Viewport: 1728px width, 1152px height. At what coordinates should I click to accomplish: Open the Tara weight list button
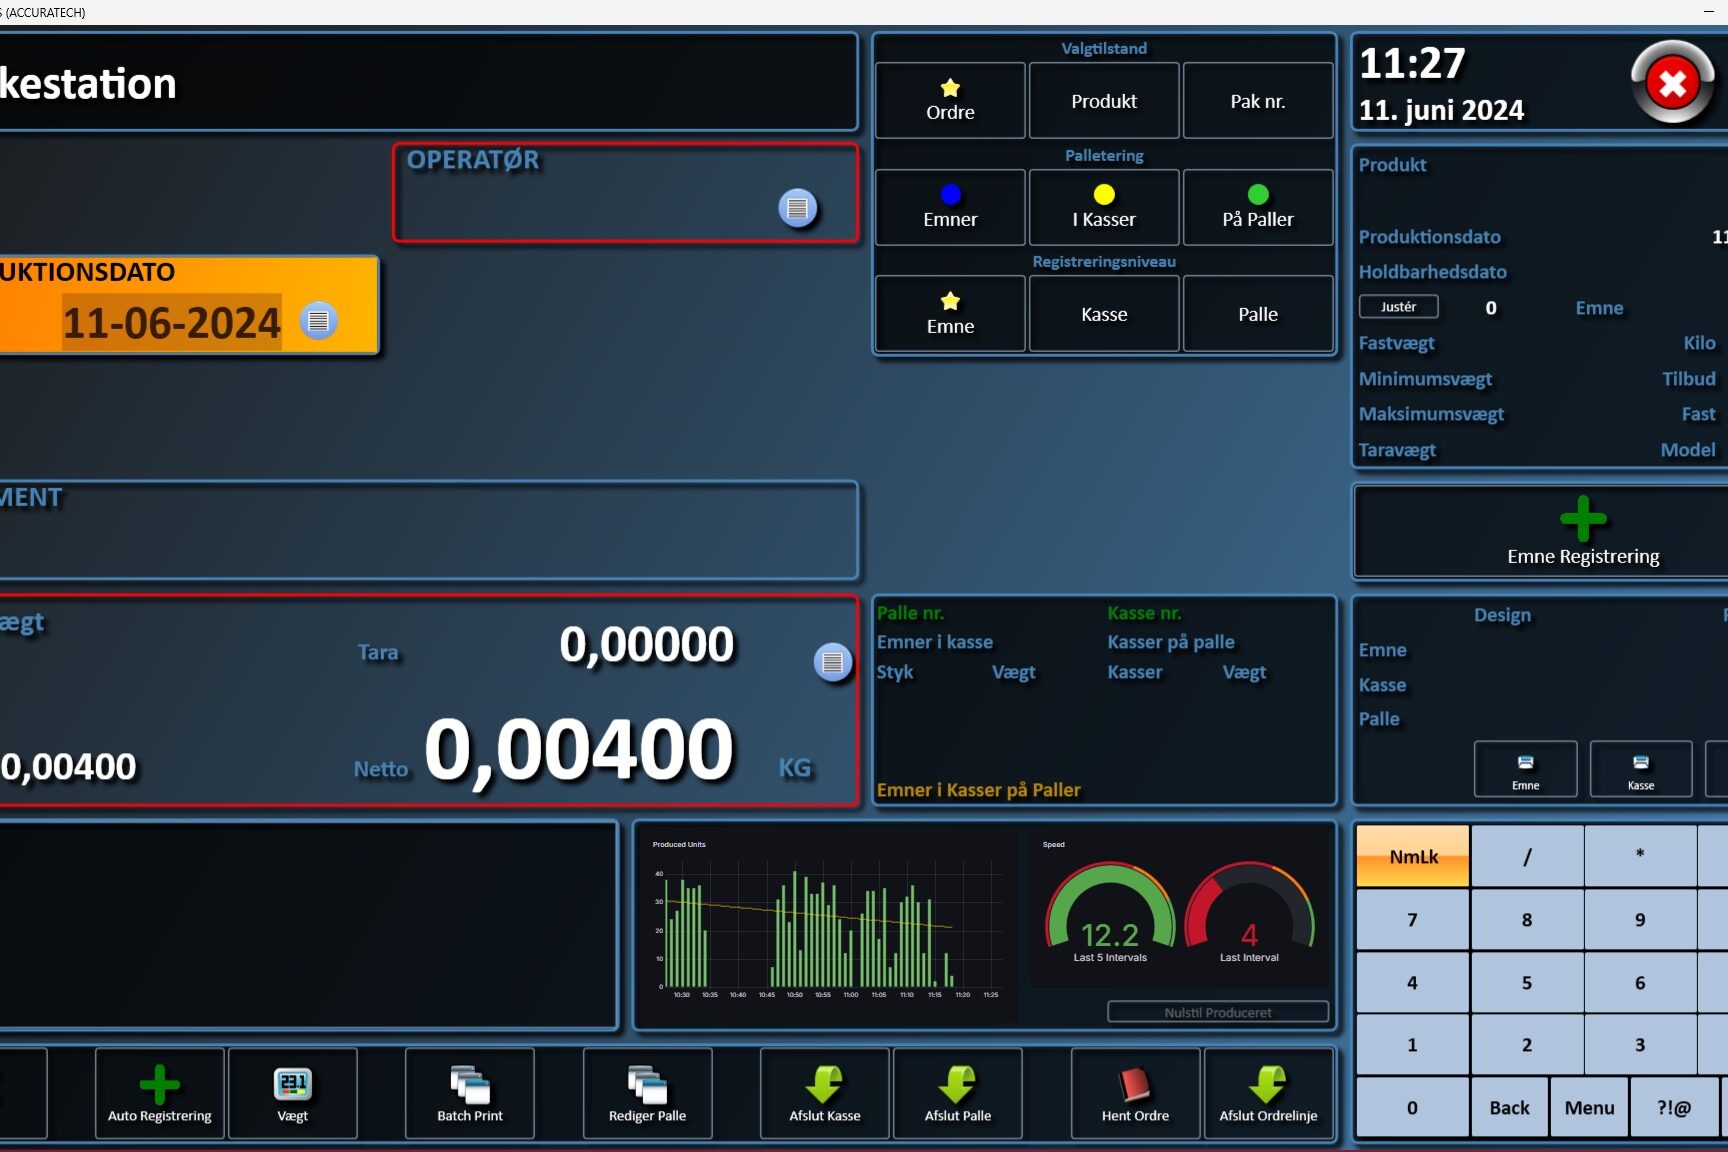click(832, 662)
